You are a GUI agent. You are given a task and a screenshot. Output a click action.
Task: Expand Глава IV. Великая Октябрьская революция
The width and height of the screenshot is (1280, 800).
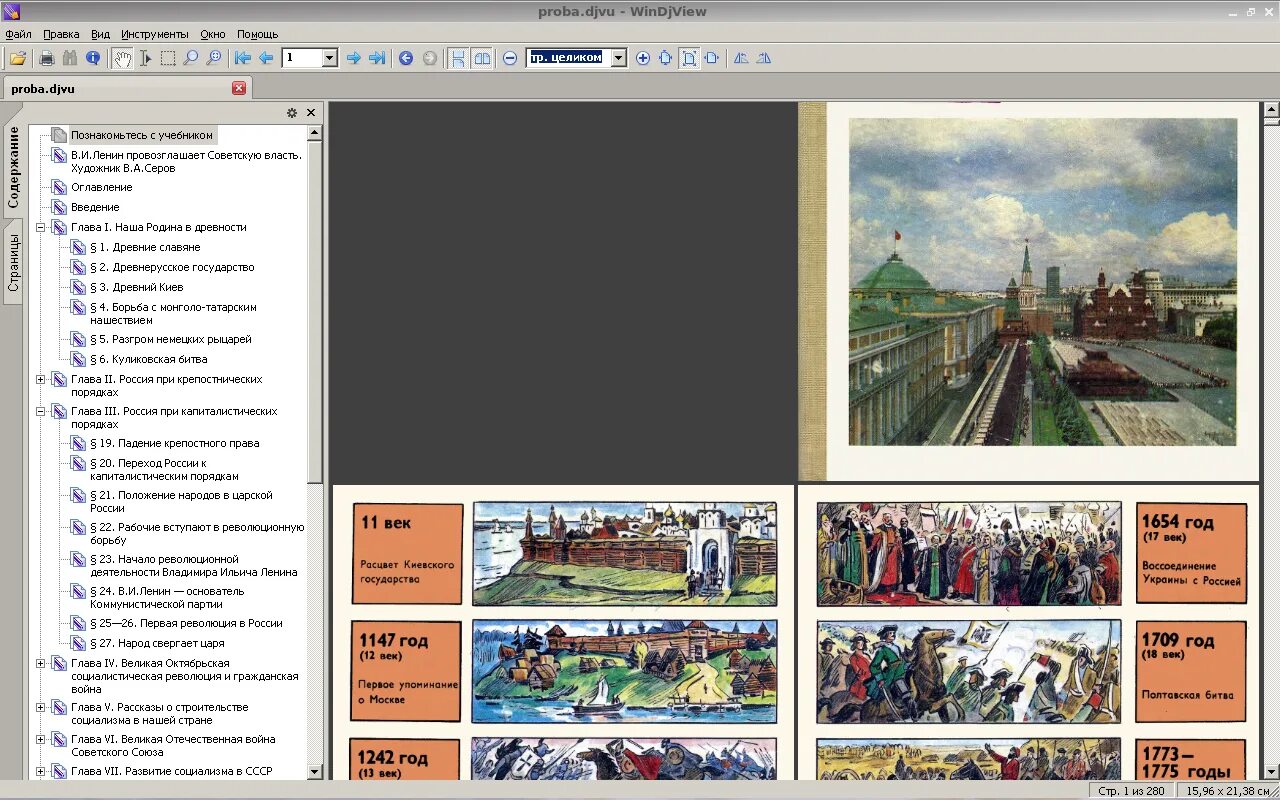point(41,663)
